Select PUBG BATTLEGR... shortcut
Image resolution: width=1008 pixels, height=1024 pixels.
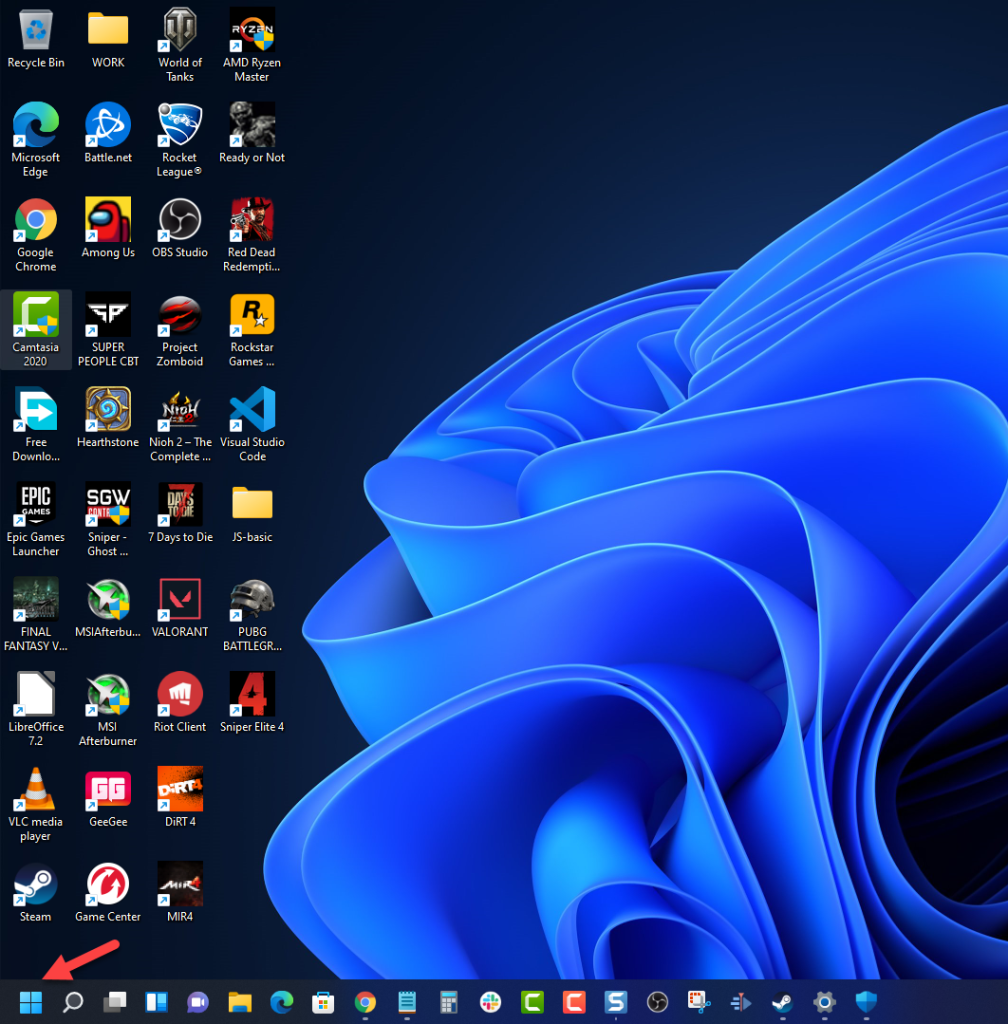tap(252, 615)
